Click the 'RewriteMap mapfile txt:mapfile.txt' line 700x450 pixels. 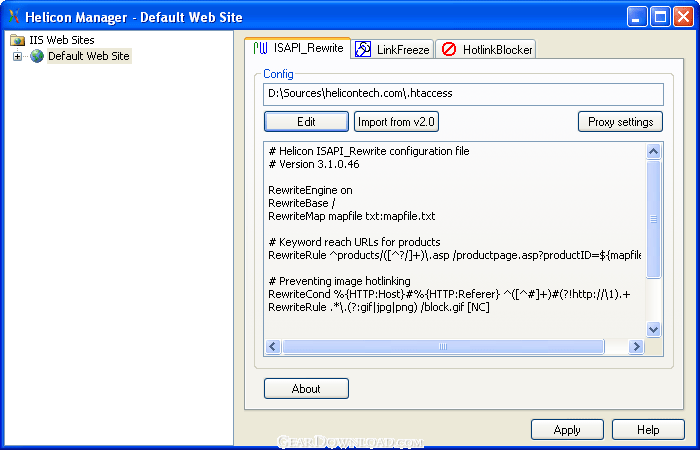pyautogui.click(x=352, y=216)
